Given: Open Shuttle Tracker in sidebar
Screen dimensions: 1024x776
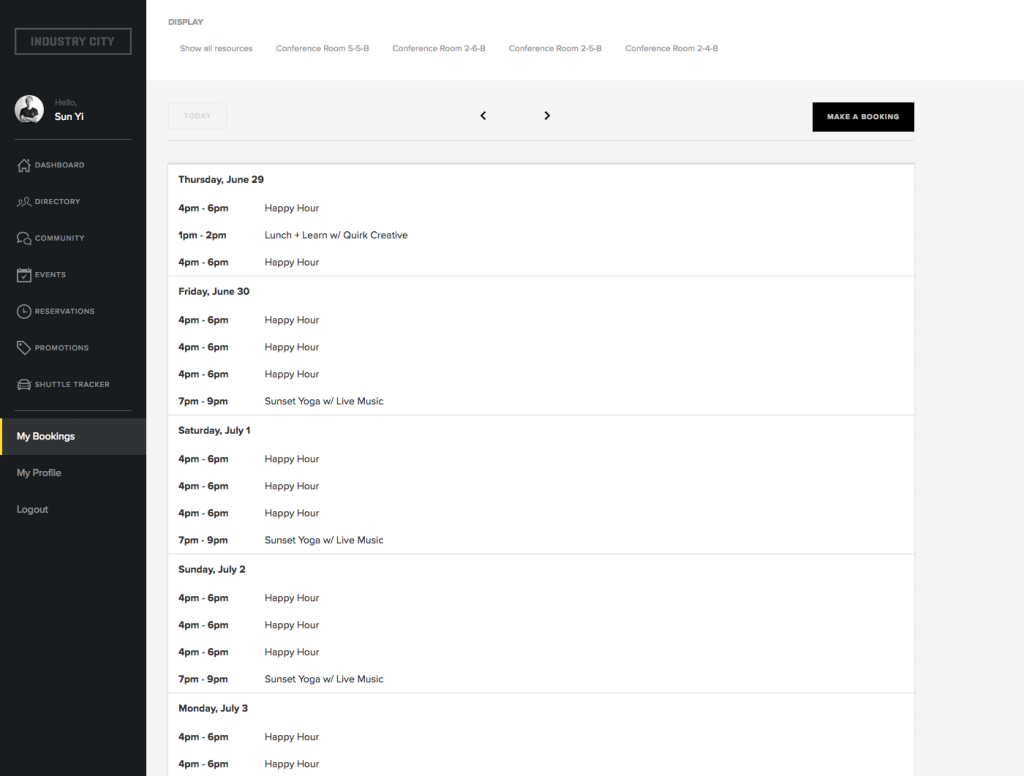Looking at the screenshot, I should [x=72, y=385].
